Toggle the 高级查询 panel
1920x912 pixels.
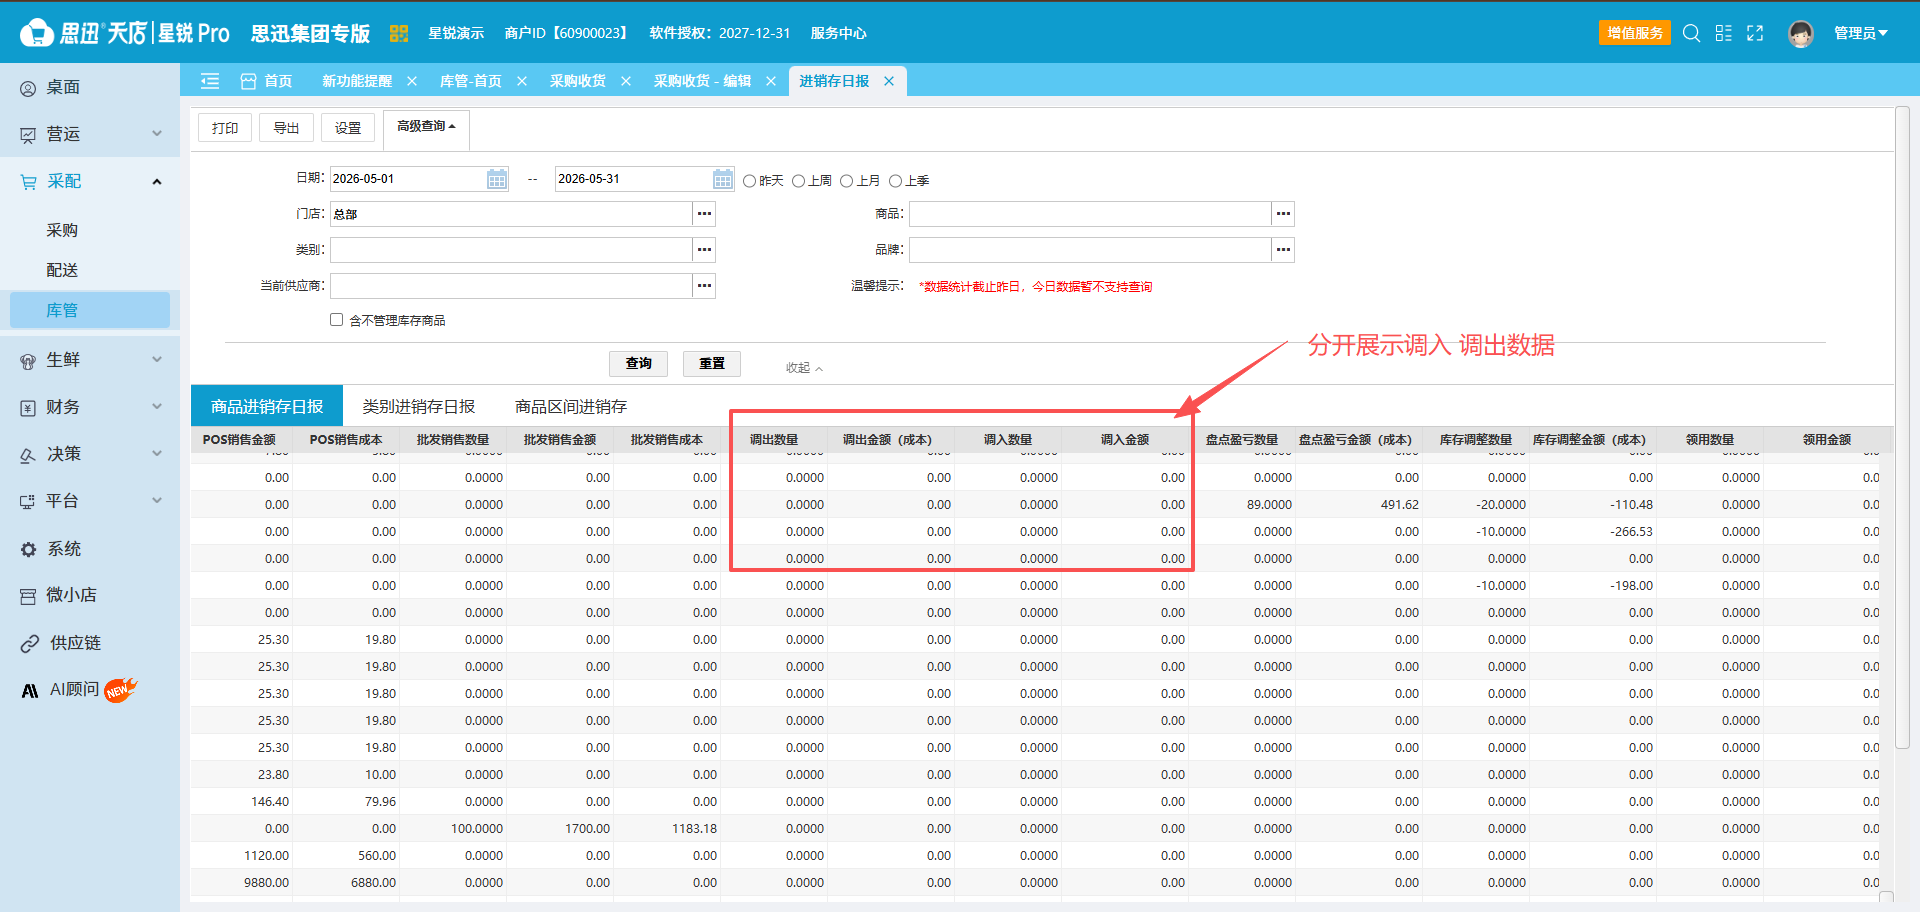click(x=426, y=127)
